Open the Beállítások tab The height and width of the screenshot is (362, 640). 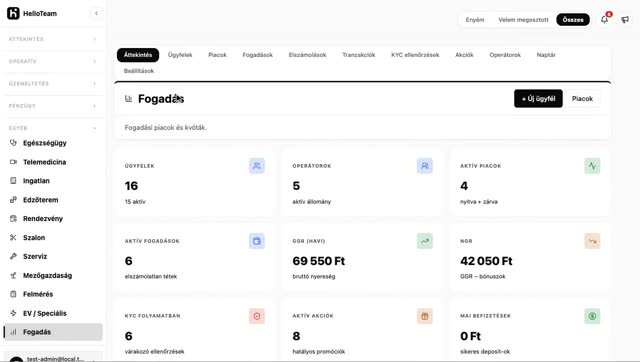click(x=139, y=71)
